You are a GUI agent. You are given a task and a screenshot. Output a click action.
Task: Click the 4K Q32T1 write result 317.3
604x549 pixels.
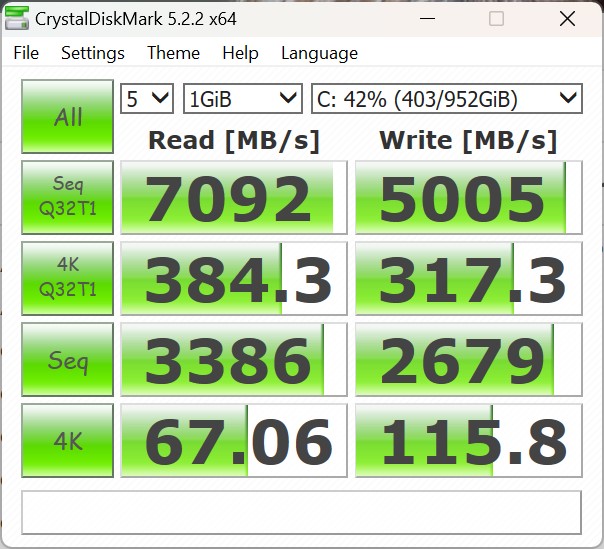coord(468,278)
